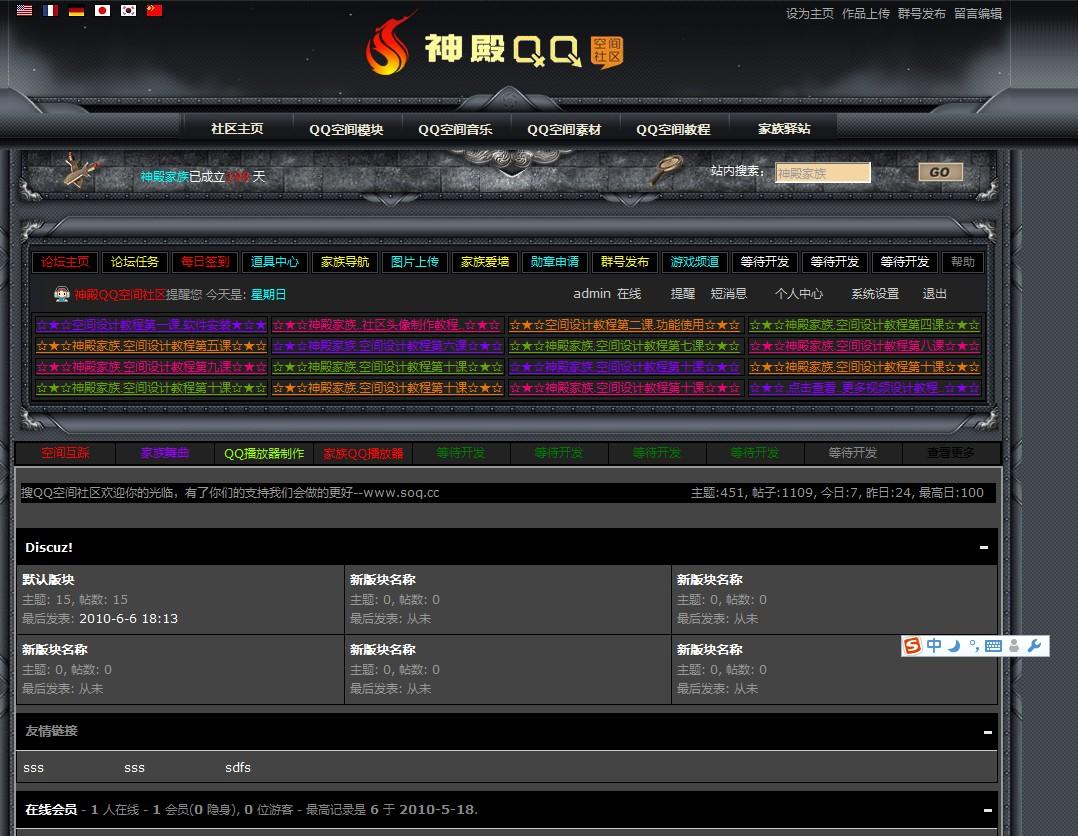Click the 站内搜索 text input field
1078x836 pixels.
coord(822,173)
